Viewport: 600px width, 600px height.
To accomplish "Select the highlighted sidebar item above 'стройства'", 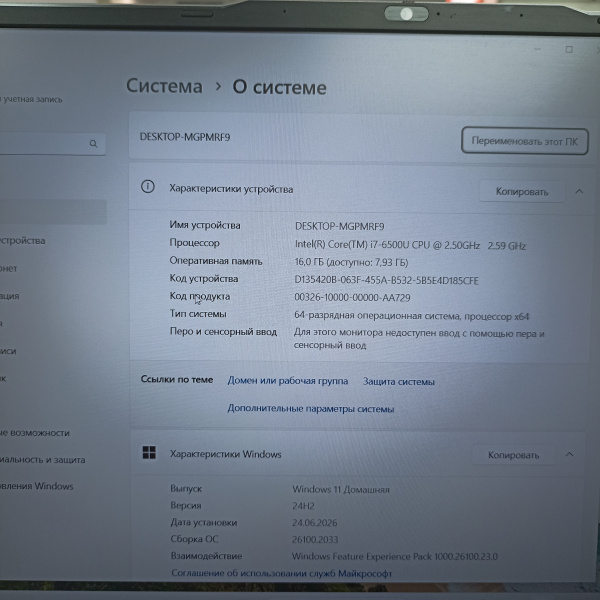I will point(53,212).
